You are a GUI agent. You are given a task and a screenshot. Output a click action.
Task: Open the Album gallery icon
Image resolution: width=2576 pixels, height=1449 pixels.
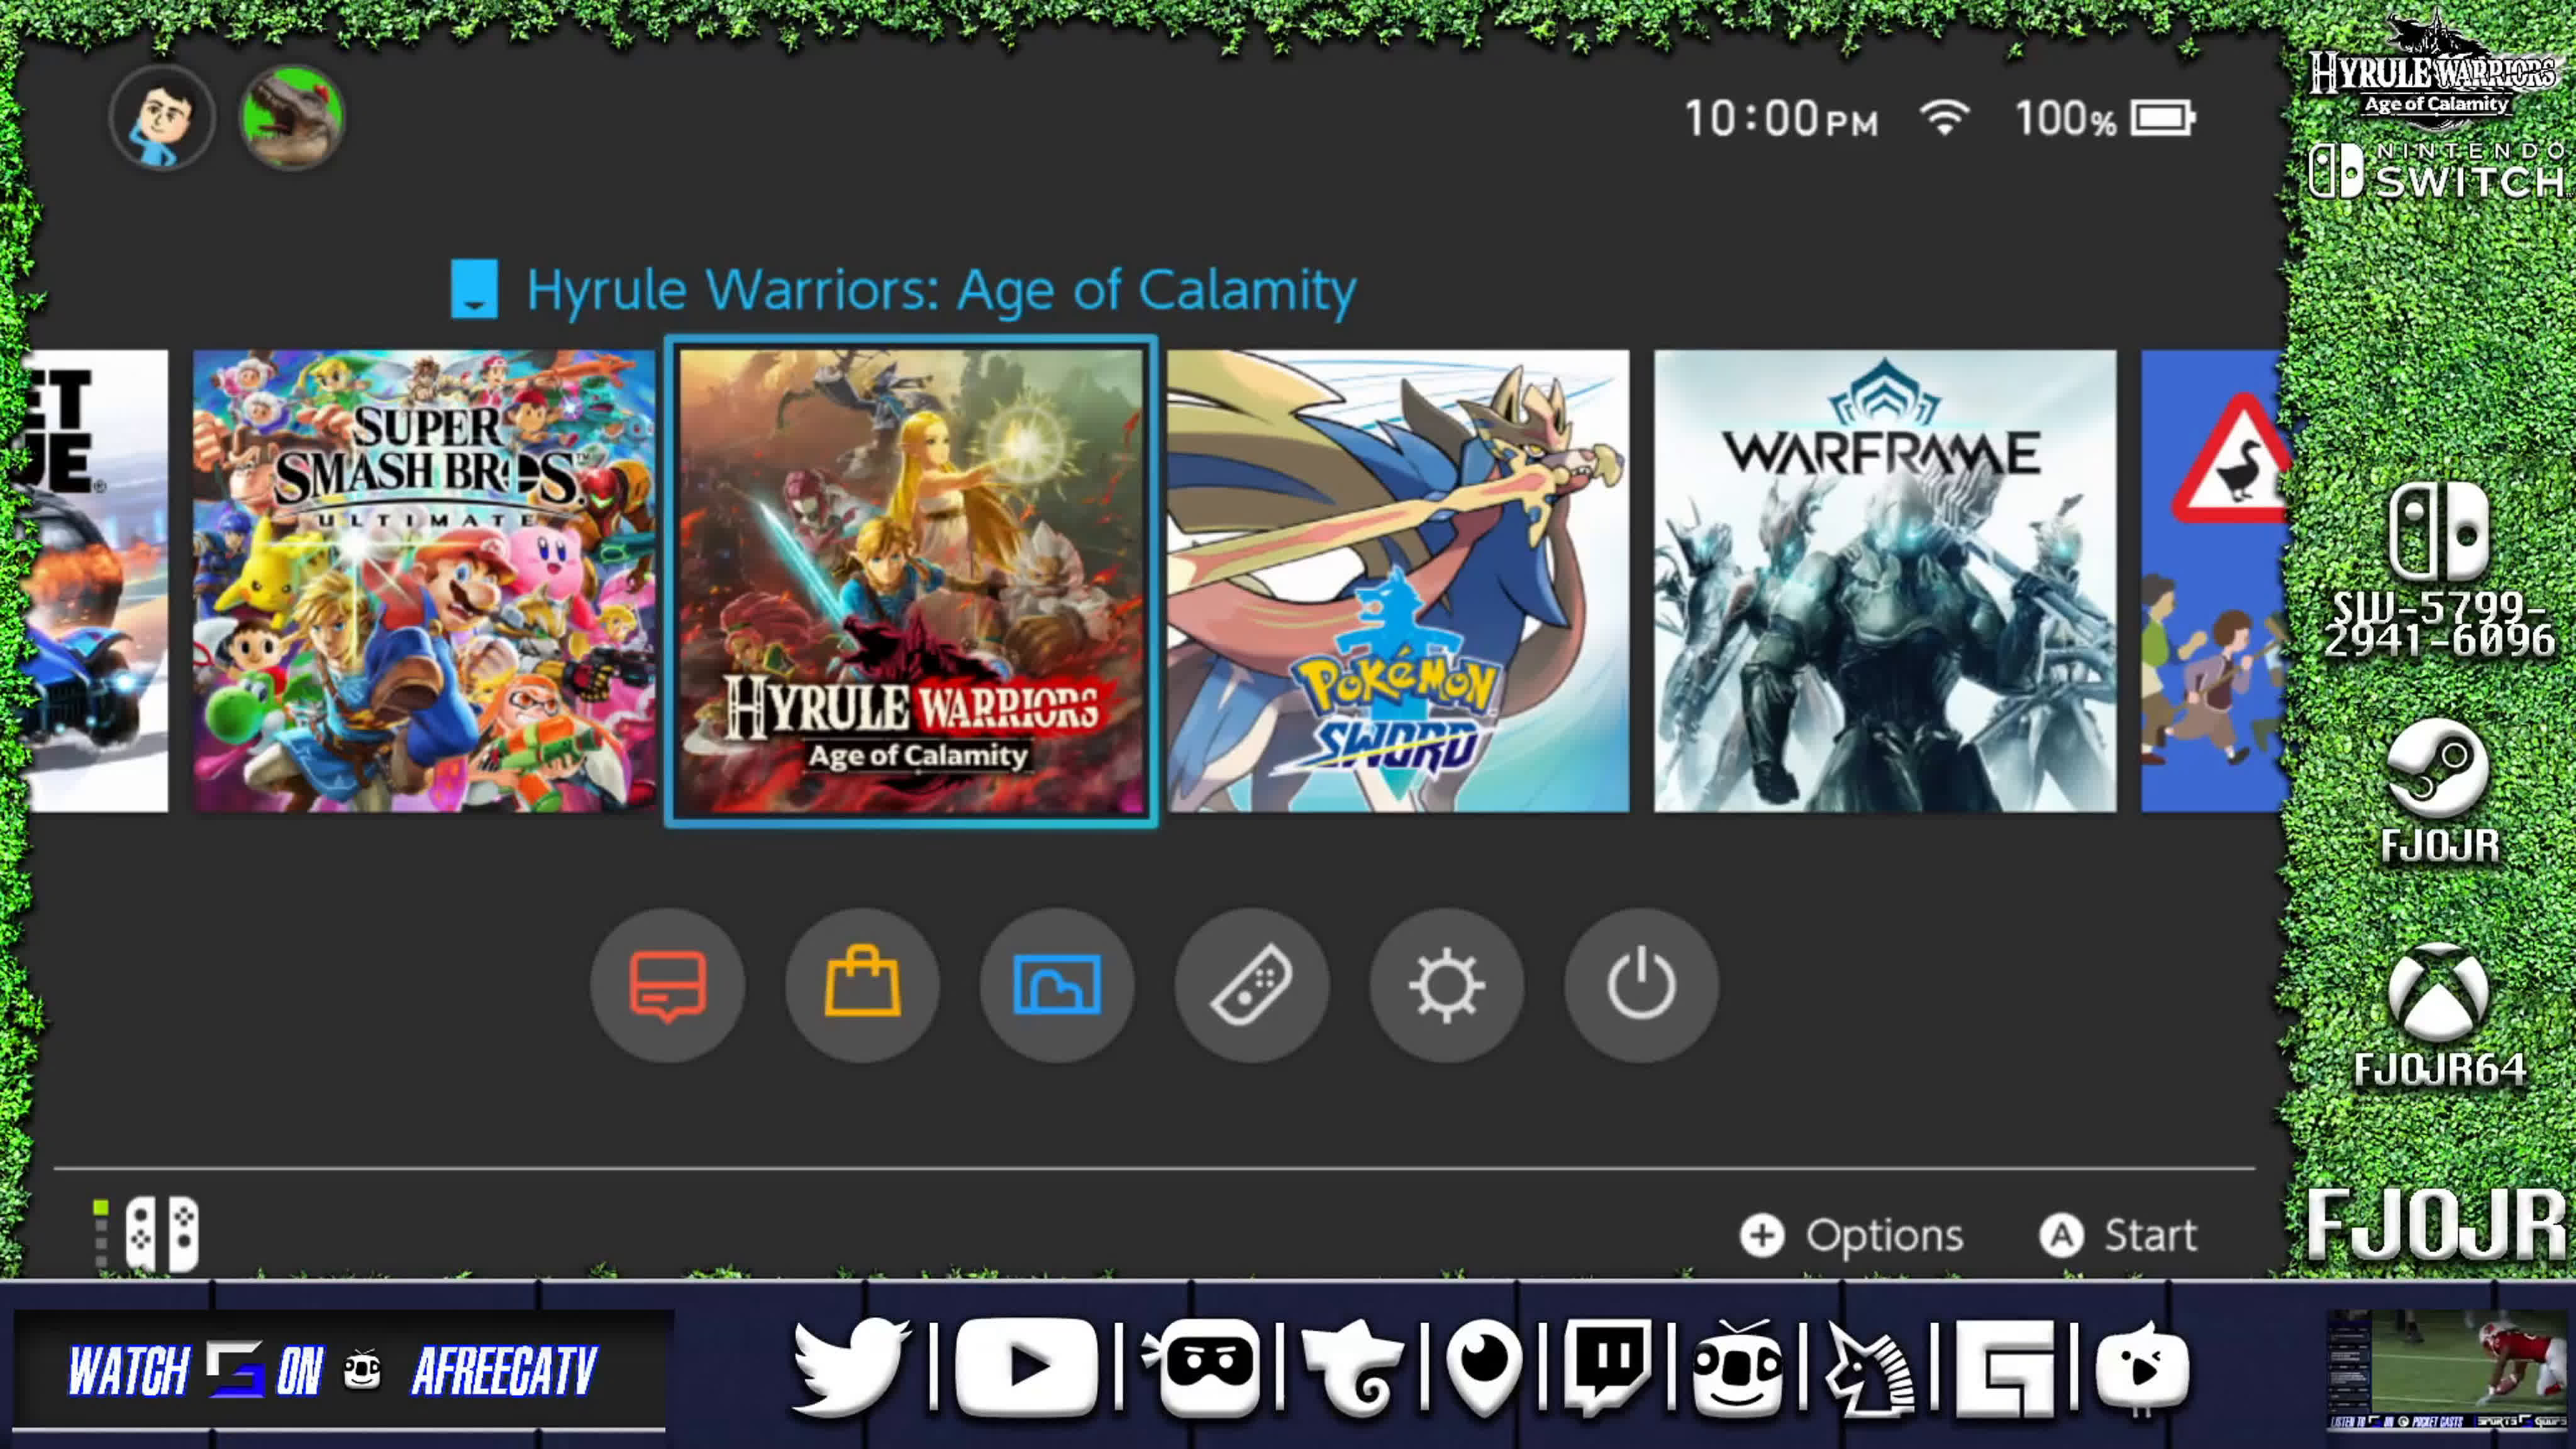pyautogui.click(x=1057, y=985)
